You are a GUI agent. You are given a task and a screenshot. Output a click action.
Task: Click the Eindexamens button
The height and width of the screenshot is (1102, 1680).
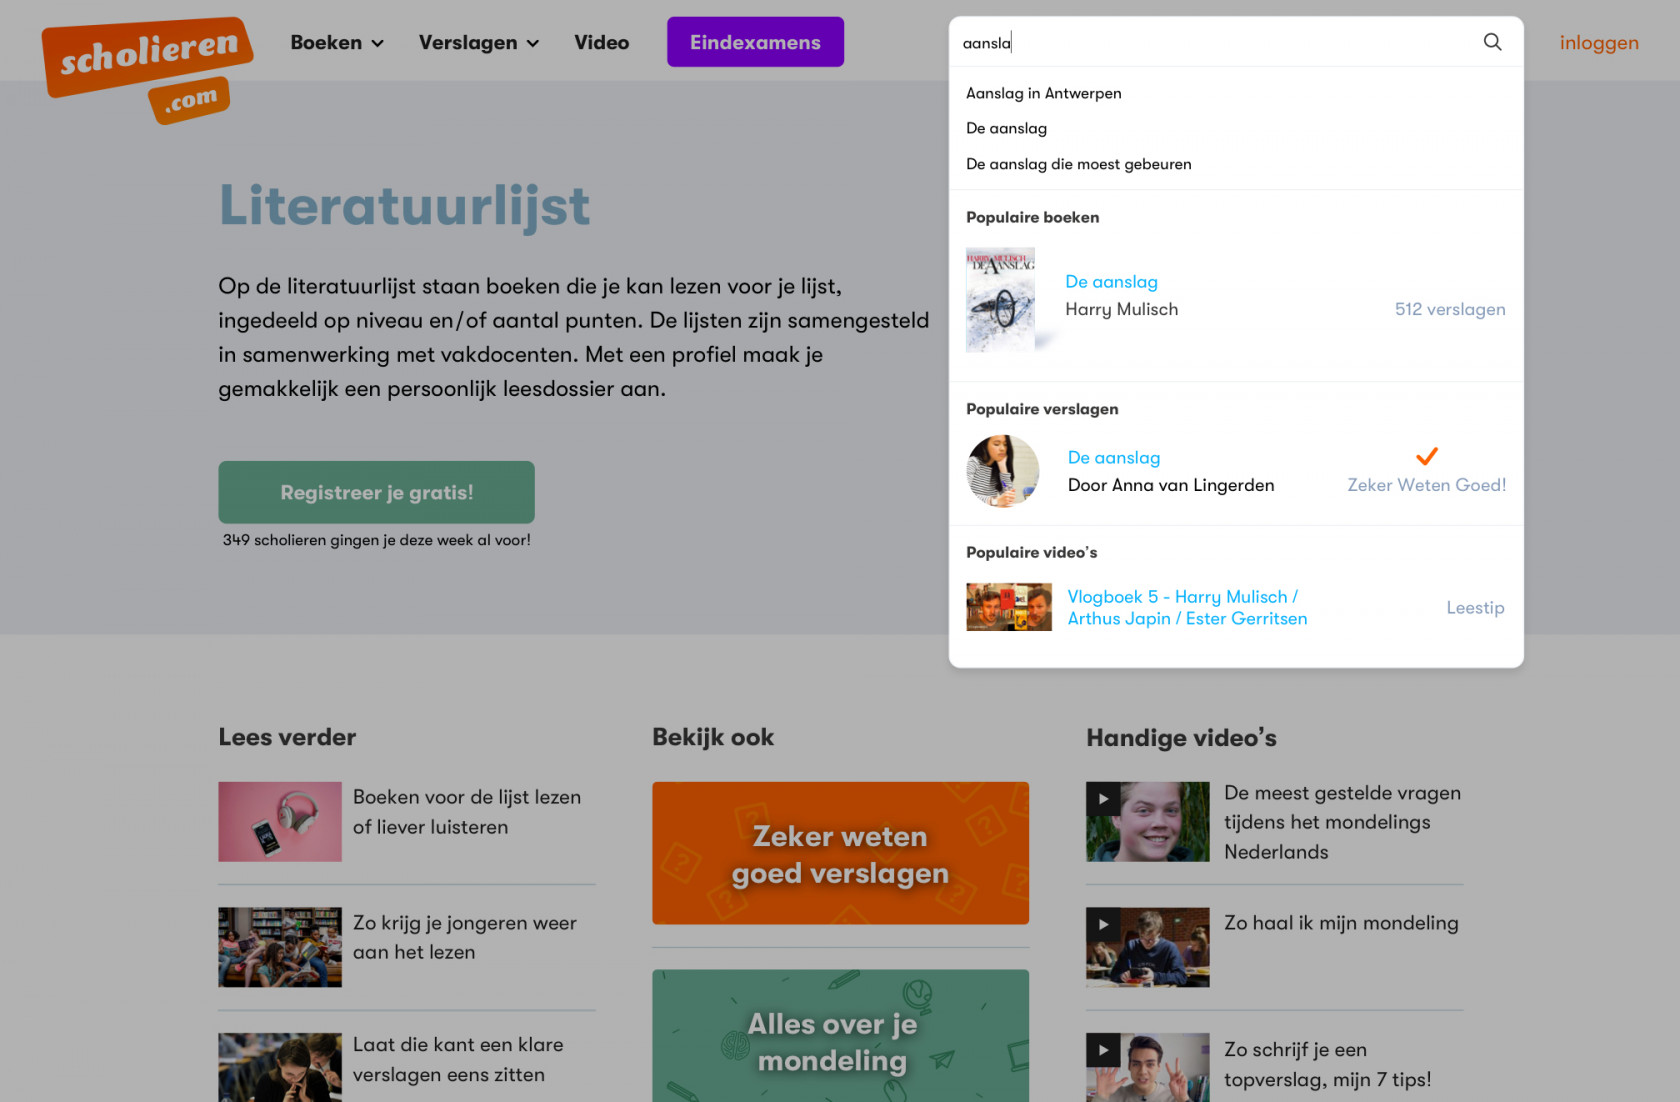point(755,42)
